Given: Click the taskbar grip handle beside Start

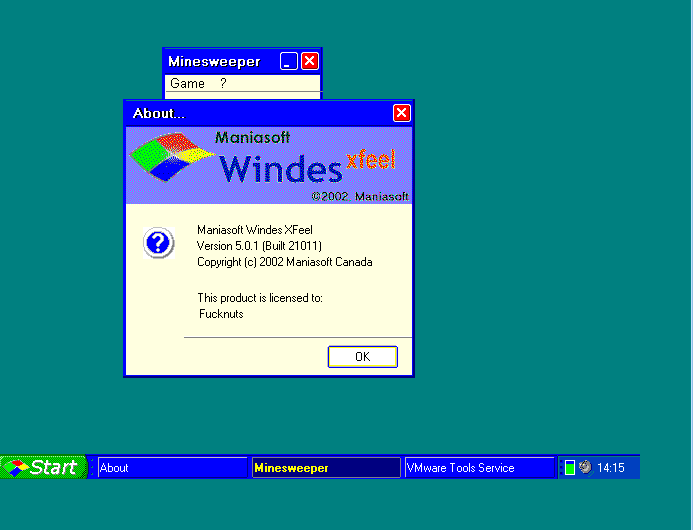Looking at the screenshot, I should point(92,467).
